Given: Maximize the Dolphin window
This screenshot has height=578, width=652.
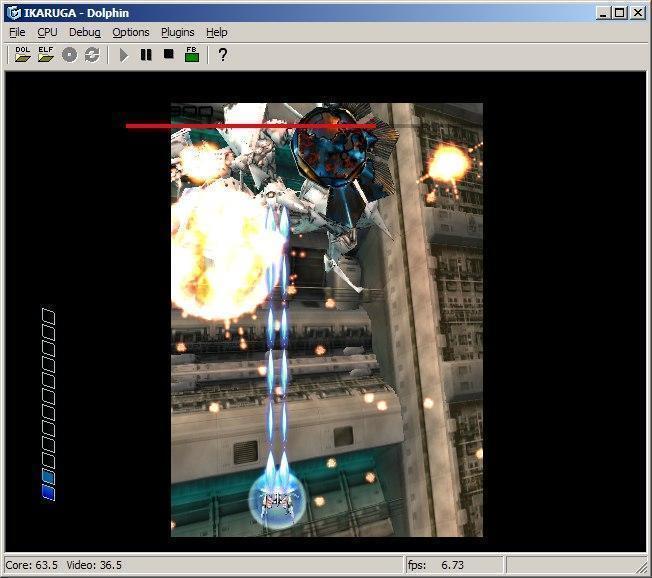Looking at the screenshot, I should [619, 13].
